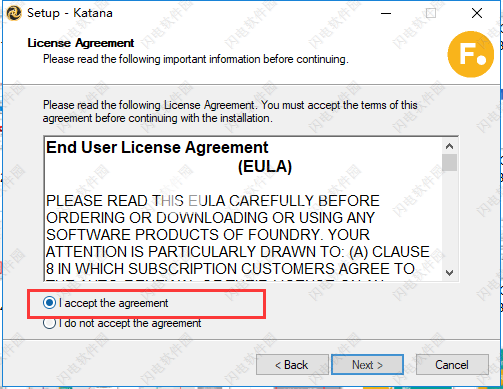Click the EULA scroll up arrow
The width and height of the screenshot is (503, 389).
(x=449, y=146)
